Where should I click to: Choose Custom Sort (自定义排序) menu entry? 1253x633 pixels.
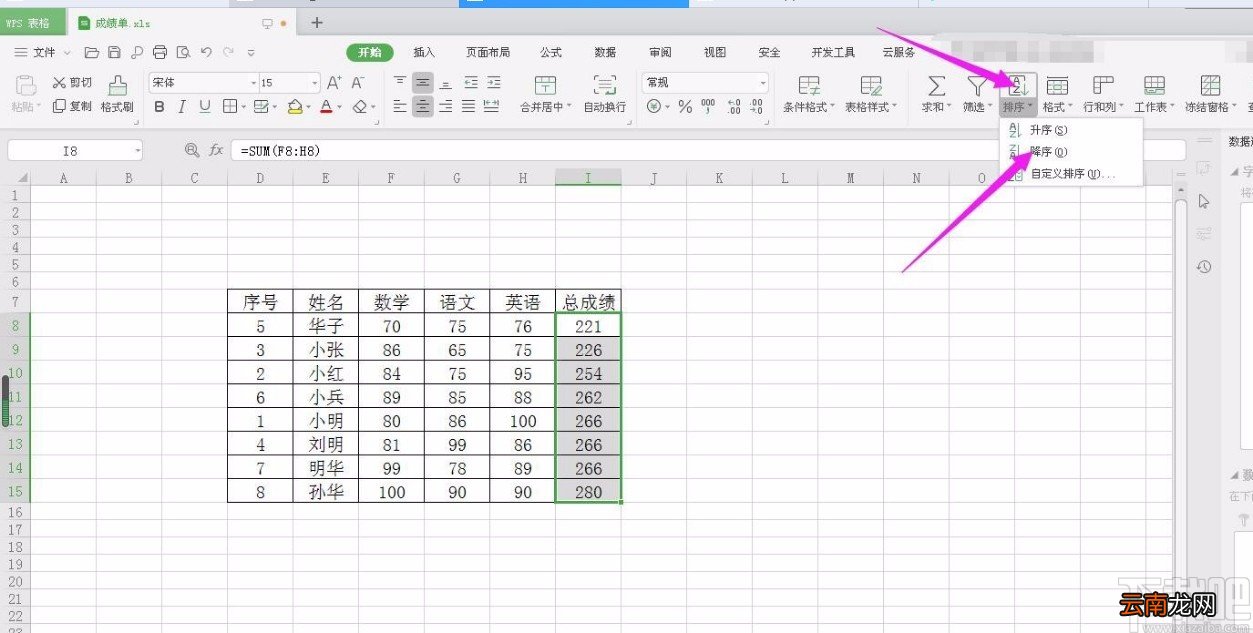click(x=1070, y=174)
